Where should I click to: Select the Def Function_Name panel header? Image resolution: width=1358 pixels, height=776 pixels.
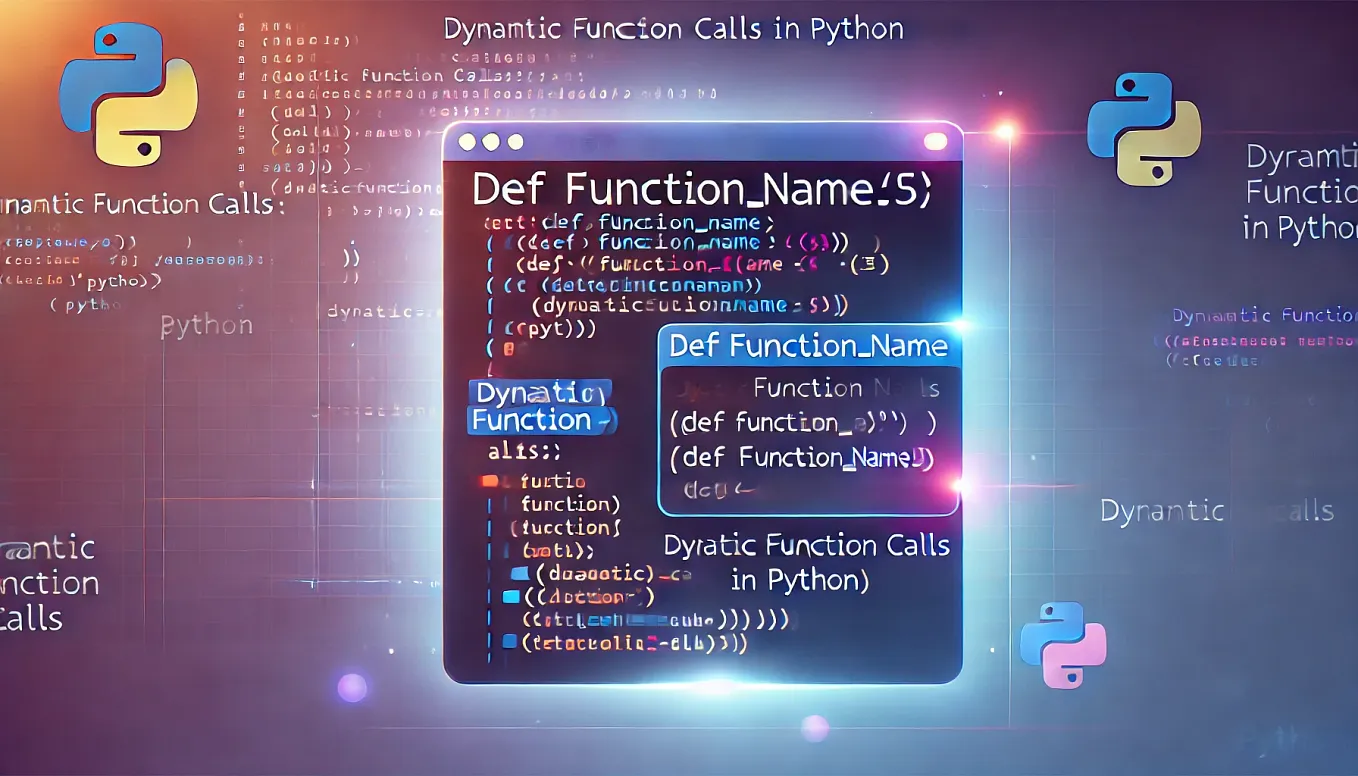(x=808, y=345)
